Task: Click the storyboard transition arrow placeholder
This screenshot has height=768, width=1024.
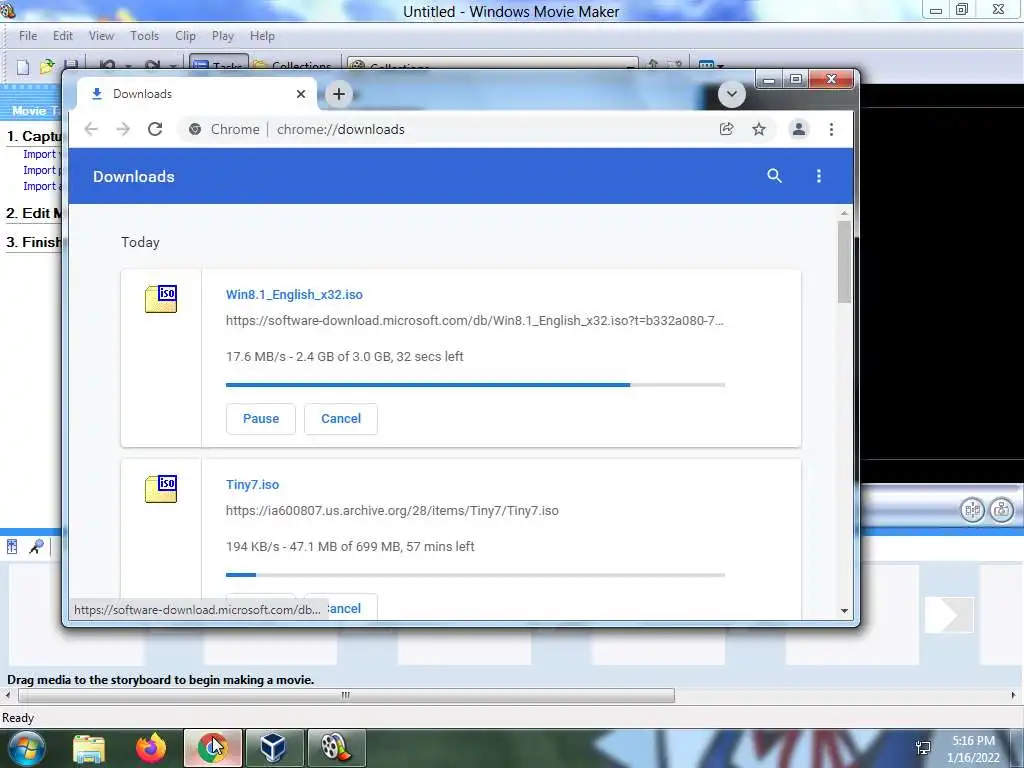Action: 948,615
